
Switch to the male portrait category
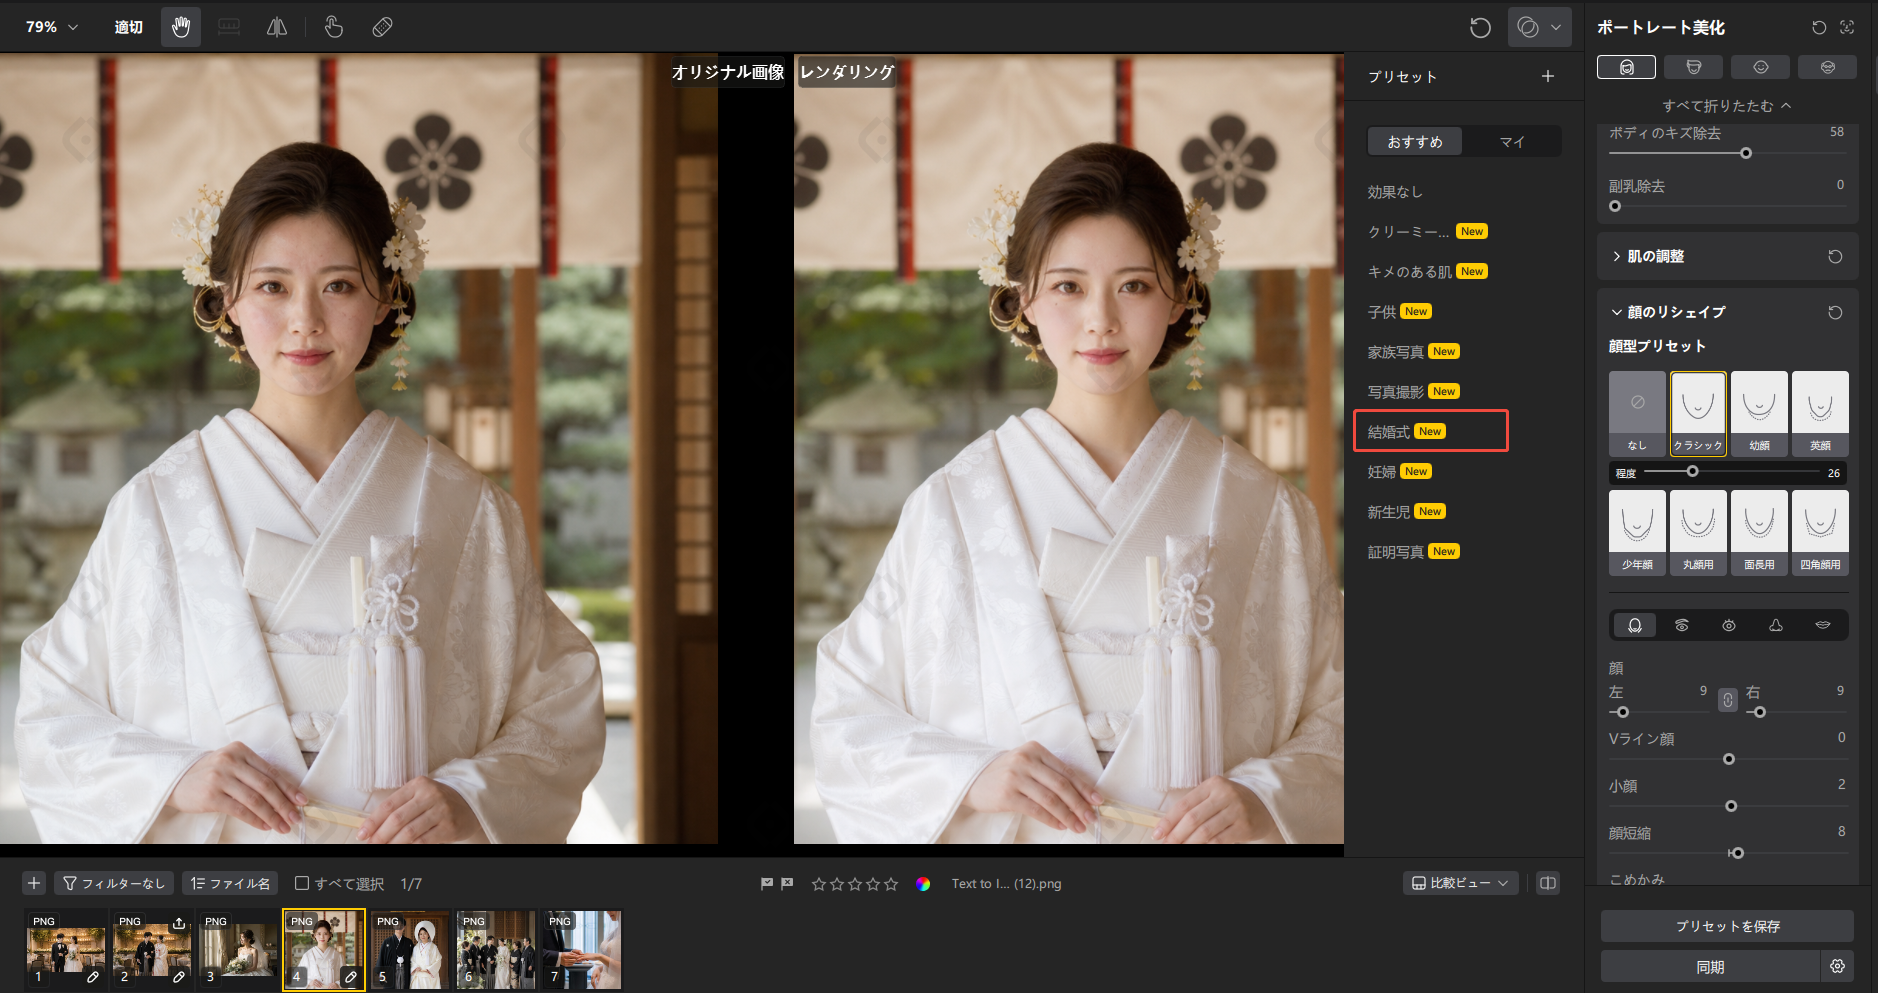(x=1693, y=67)
